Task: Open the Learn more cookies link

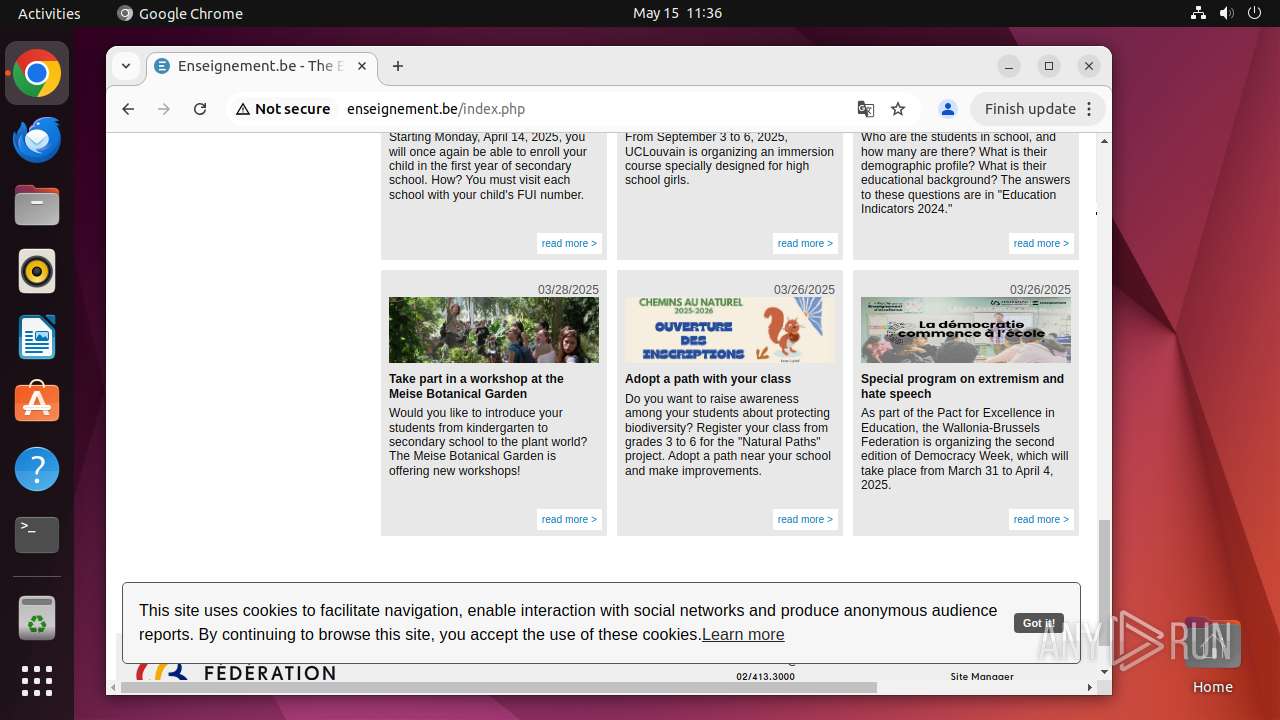Action: tap(743, 634)
